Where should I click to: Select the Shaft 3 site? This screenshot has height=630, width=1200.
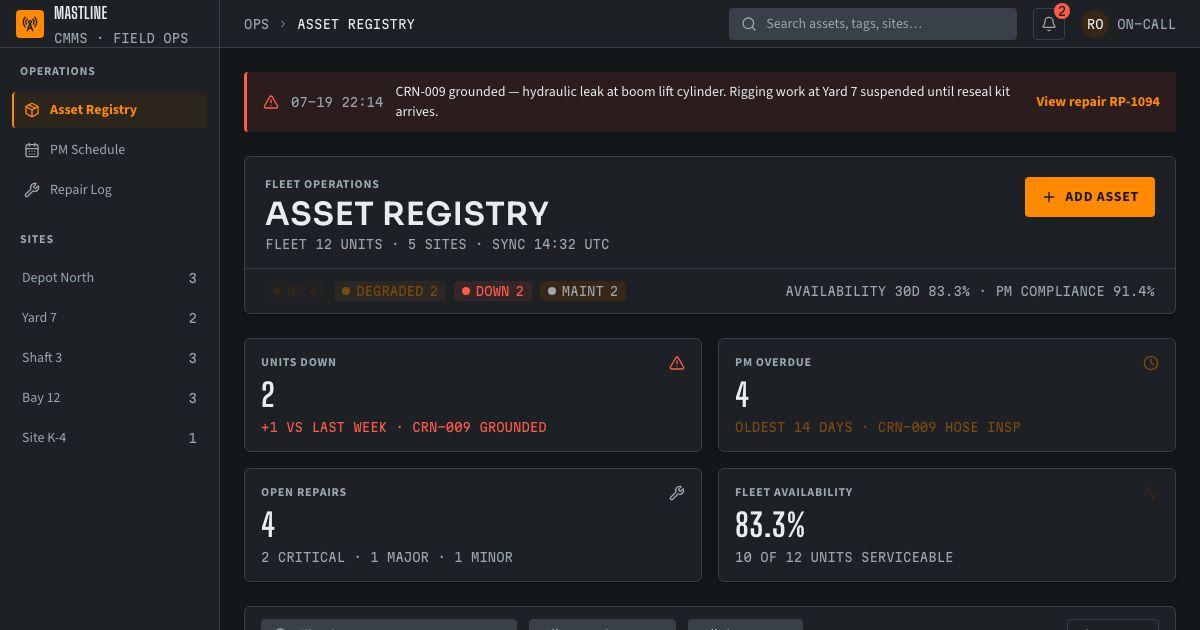pyautogui.click(x=109, y=358)
